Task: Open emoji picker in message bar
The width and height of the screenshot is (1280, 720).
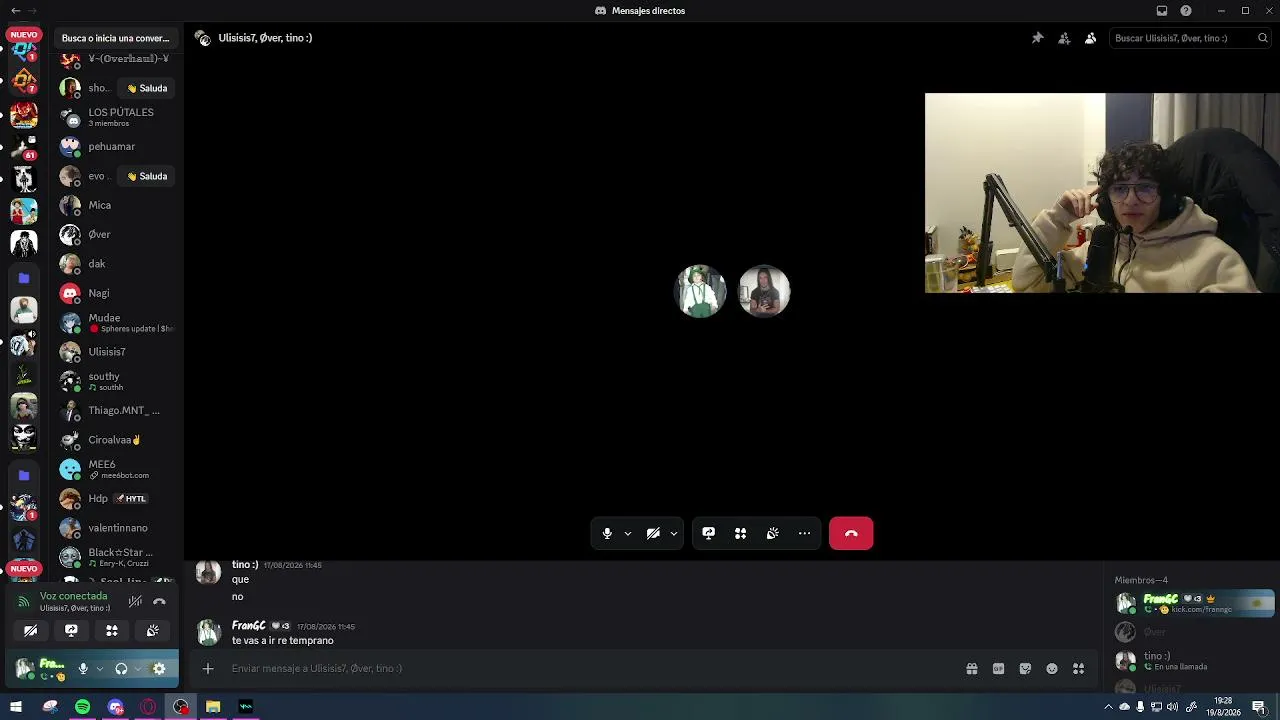Action: click(x=1052, y=669)
